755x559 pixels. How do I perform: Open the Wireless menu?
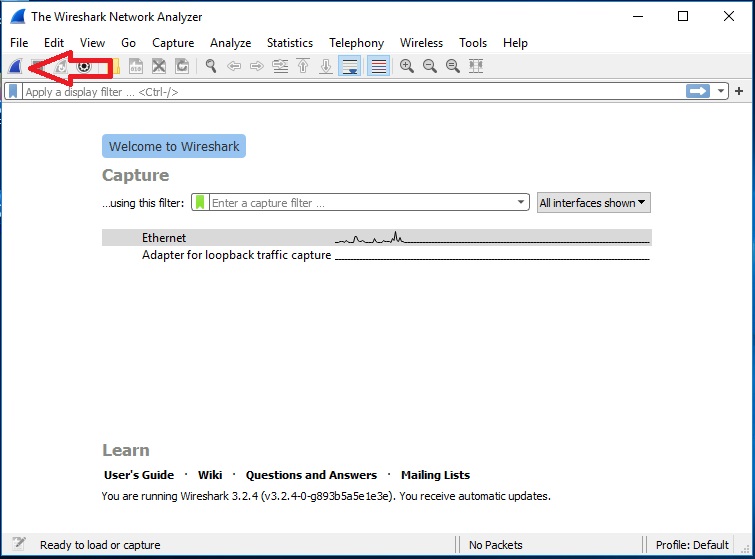point(421,43)
